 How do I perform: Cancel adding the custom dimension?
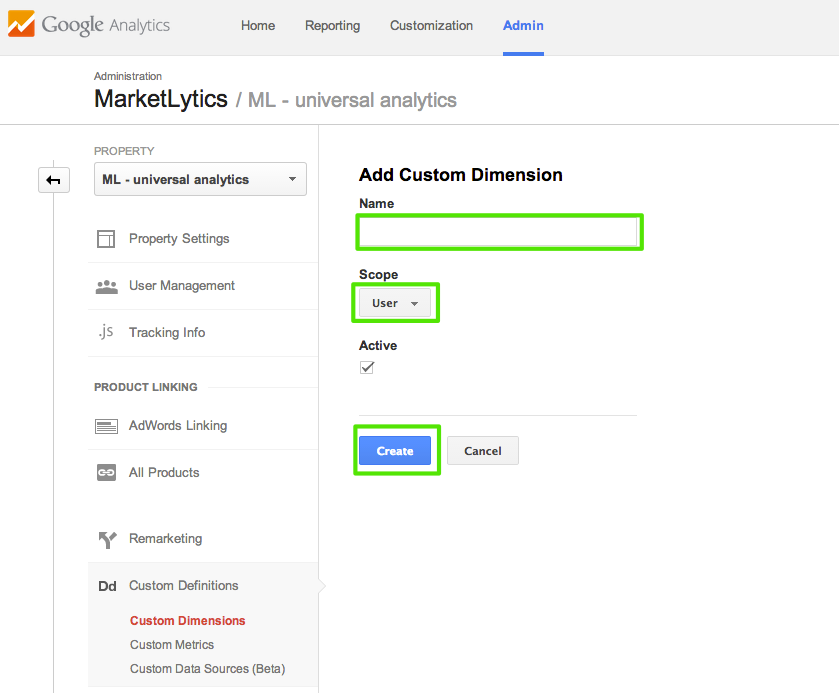pyautogui.click(x=482, y=451)
